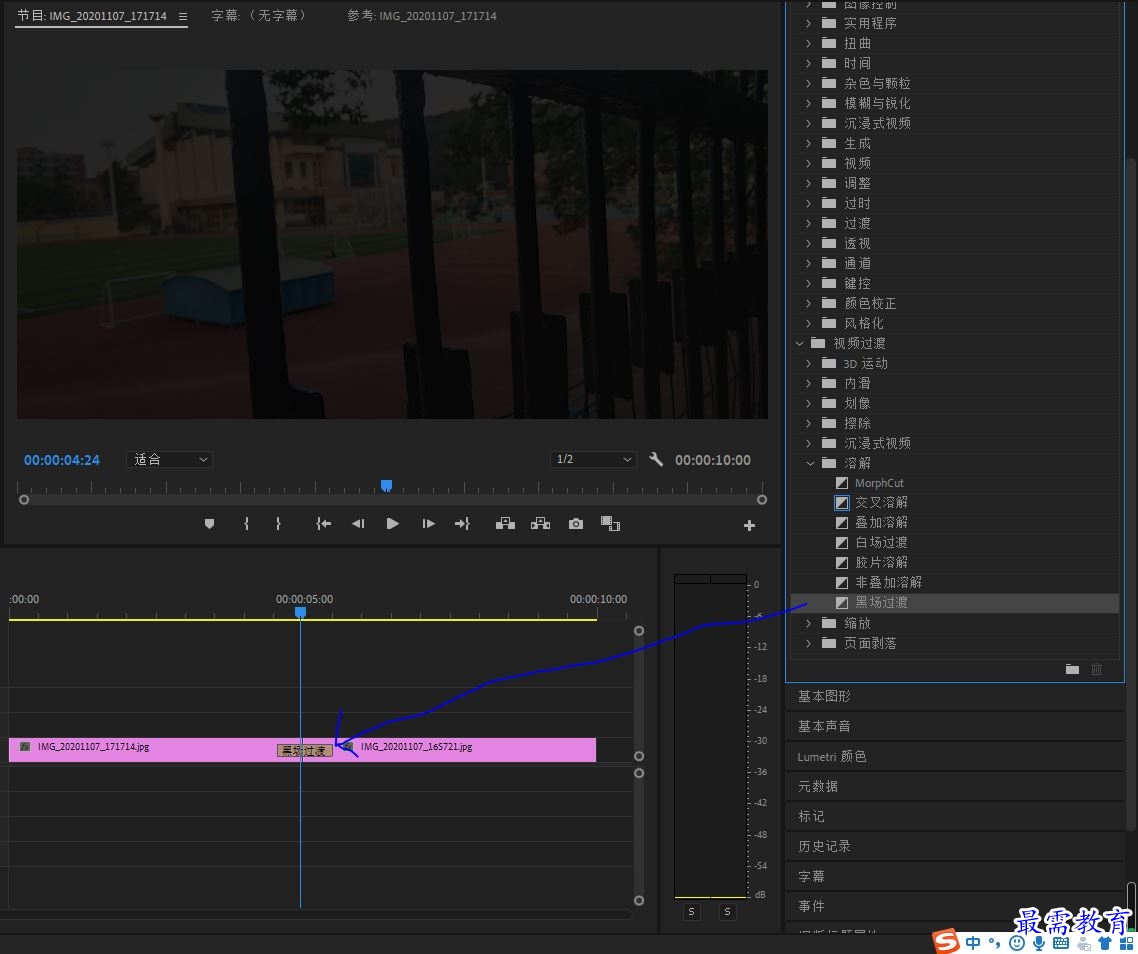The width and height of the screenshot is (1138, 954).
Task: Expand the 擦除 folder
Action: tap(809, 423)
